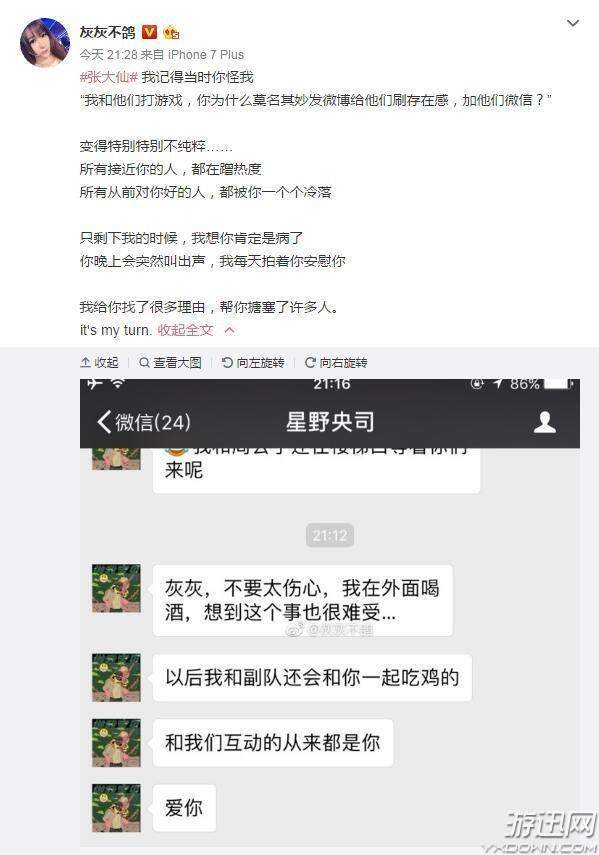
Task: Collapse the post with 收起全文
Action: point(185,330)
